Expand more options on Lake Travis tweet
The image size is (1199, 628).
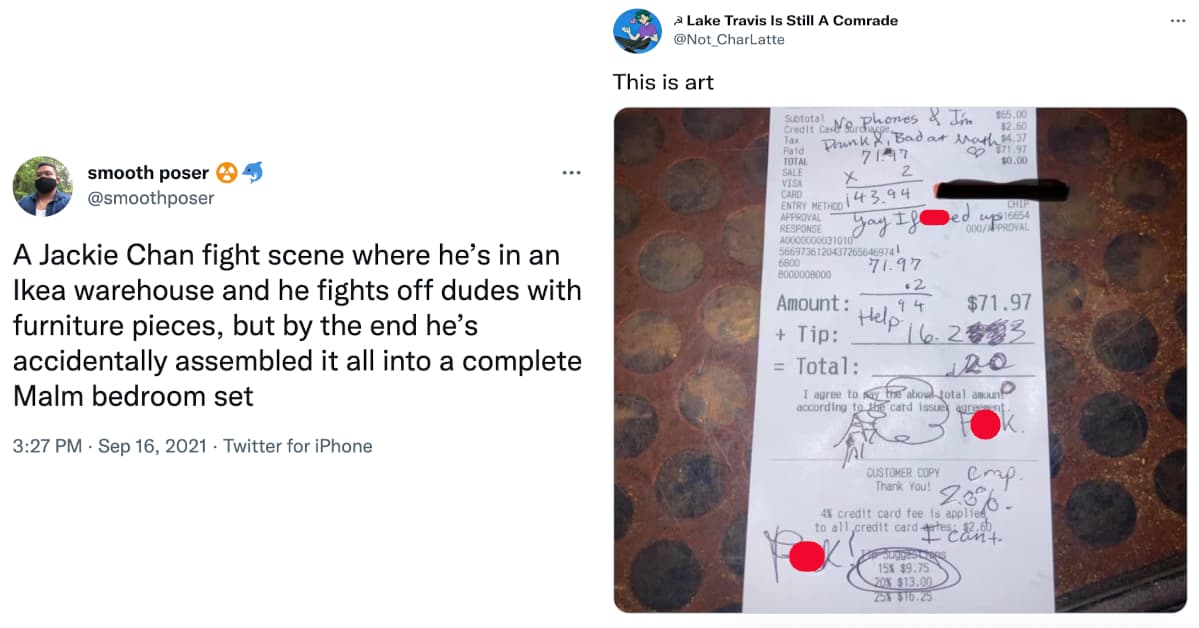pyautogui.click(x=1177, y=20)
